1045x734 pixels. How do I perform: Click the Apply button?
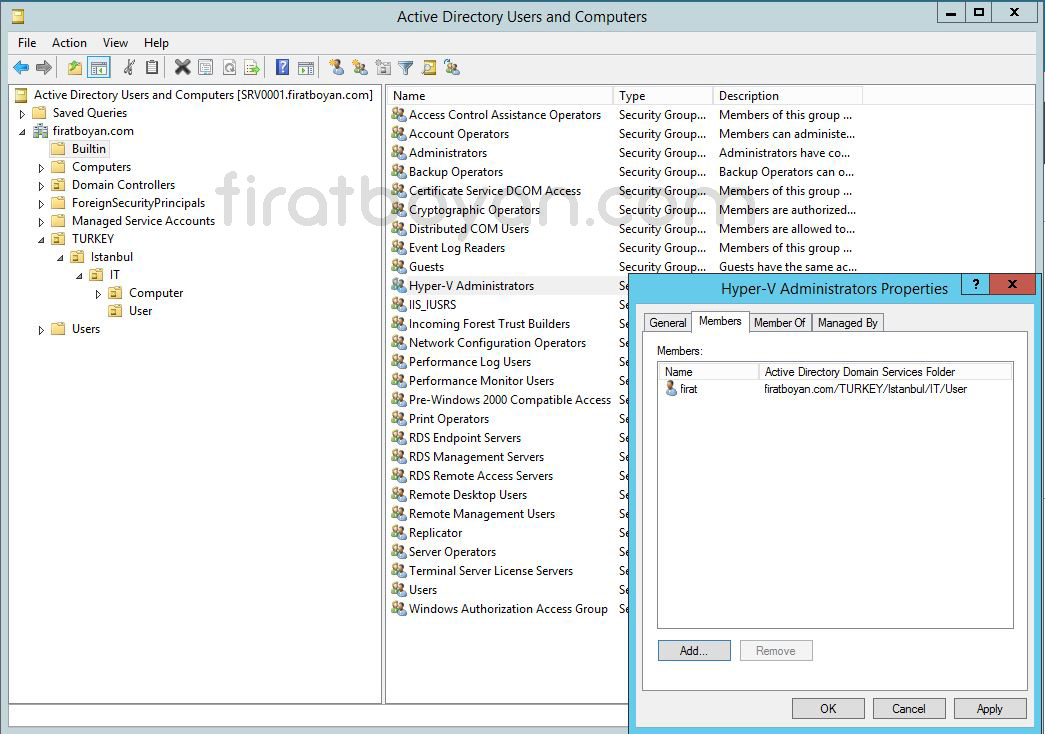(x=990, y=709)
